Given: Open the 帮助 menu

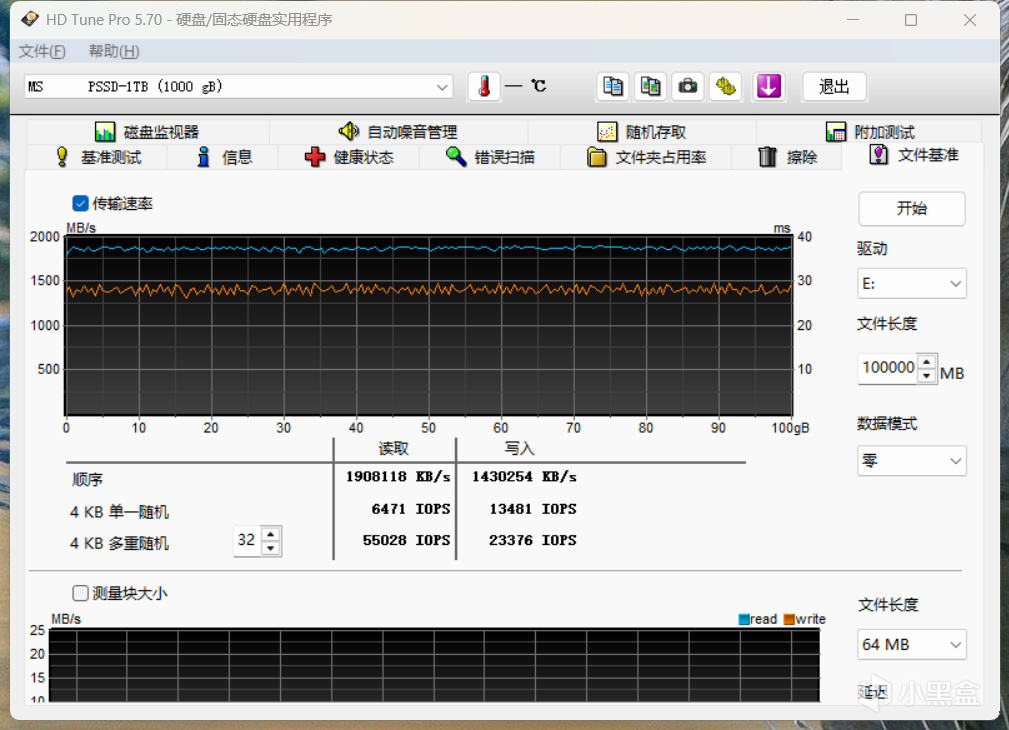Looking at the screenshot, I should (114, 51).
